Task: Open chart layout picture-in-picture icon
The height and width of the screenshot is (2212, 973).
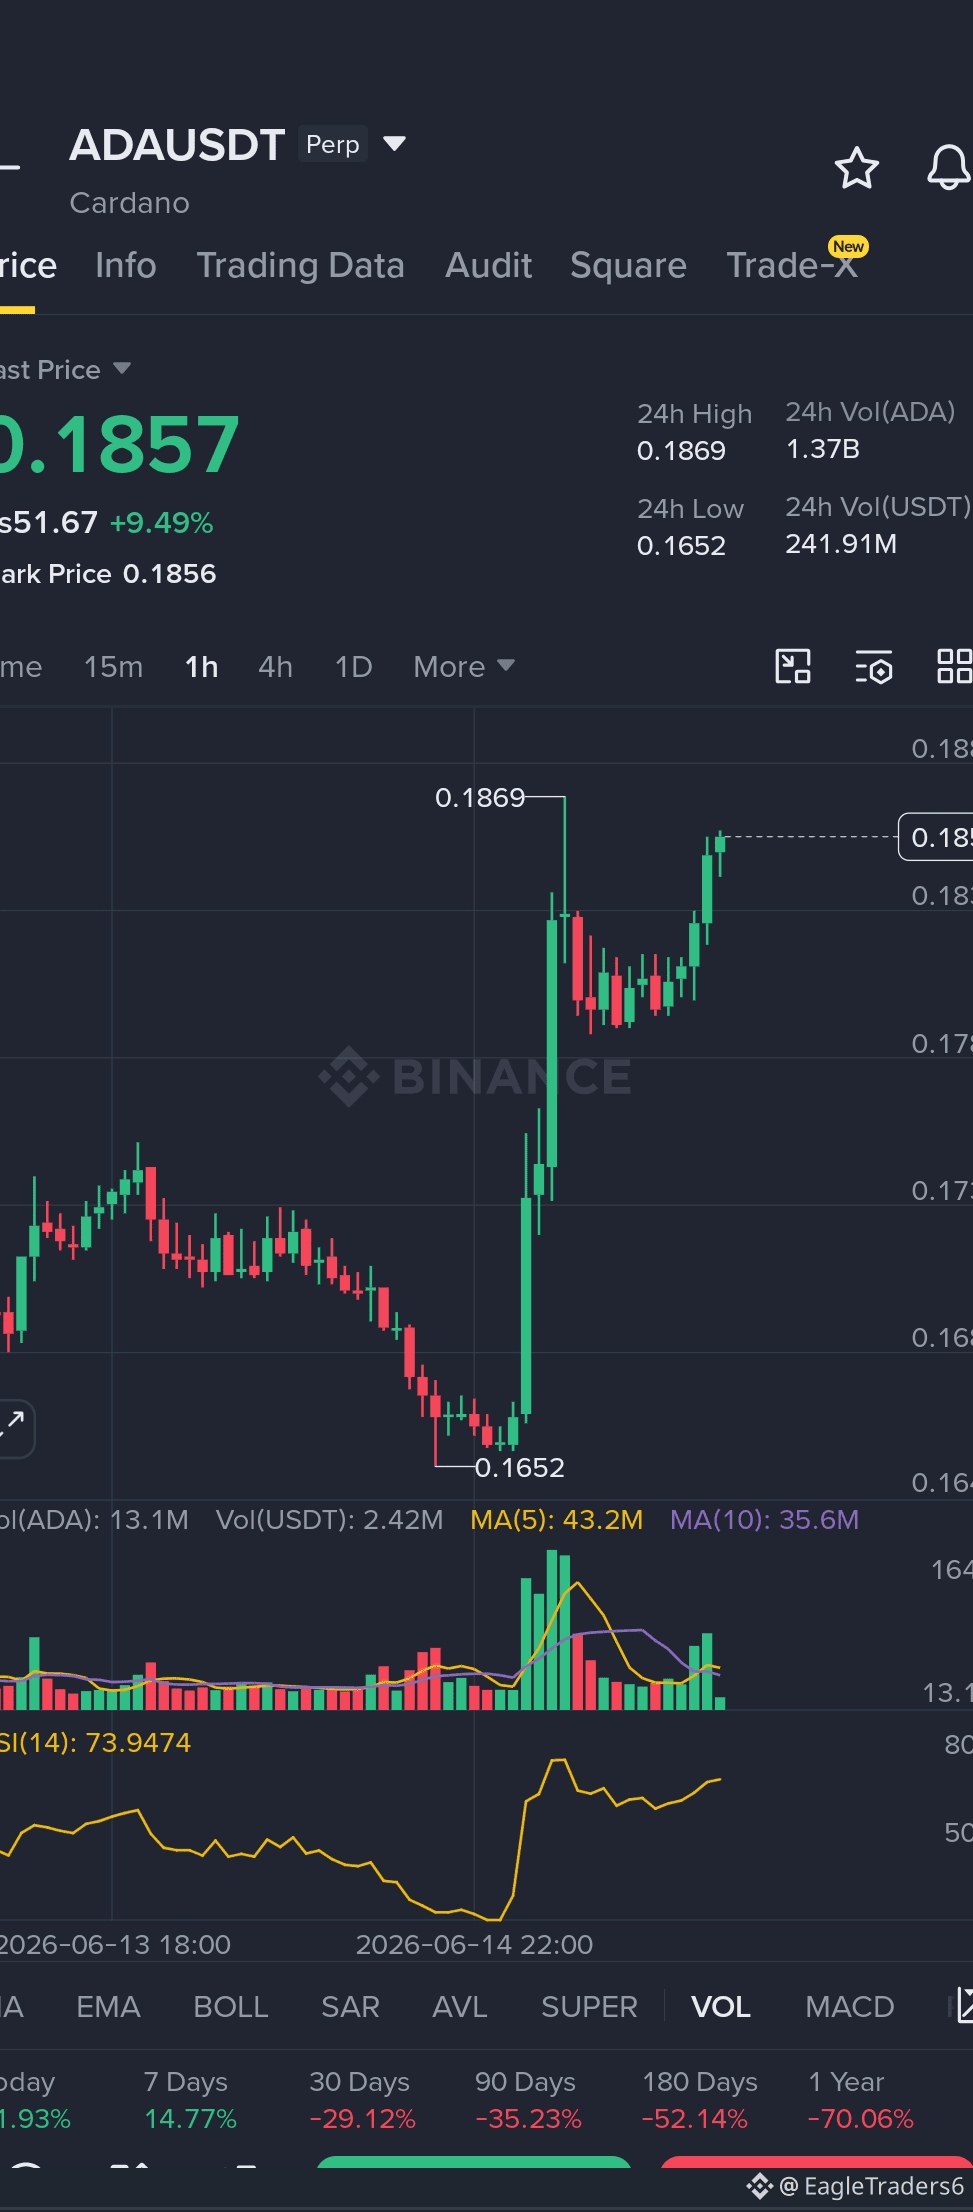Action: tap(793, 666)
